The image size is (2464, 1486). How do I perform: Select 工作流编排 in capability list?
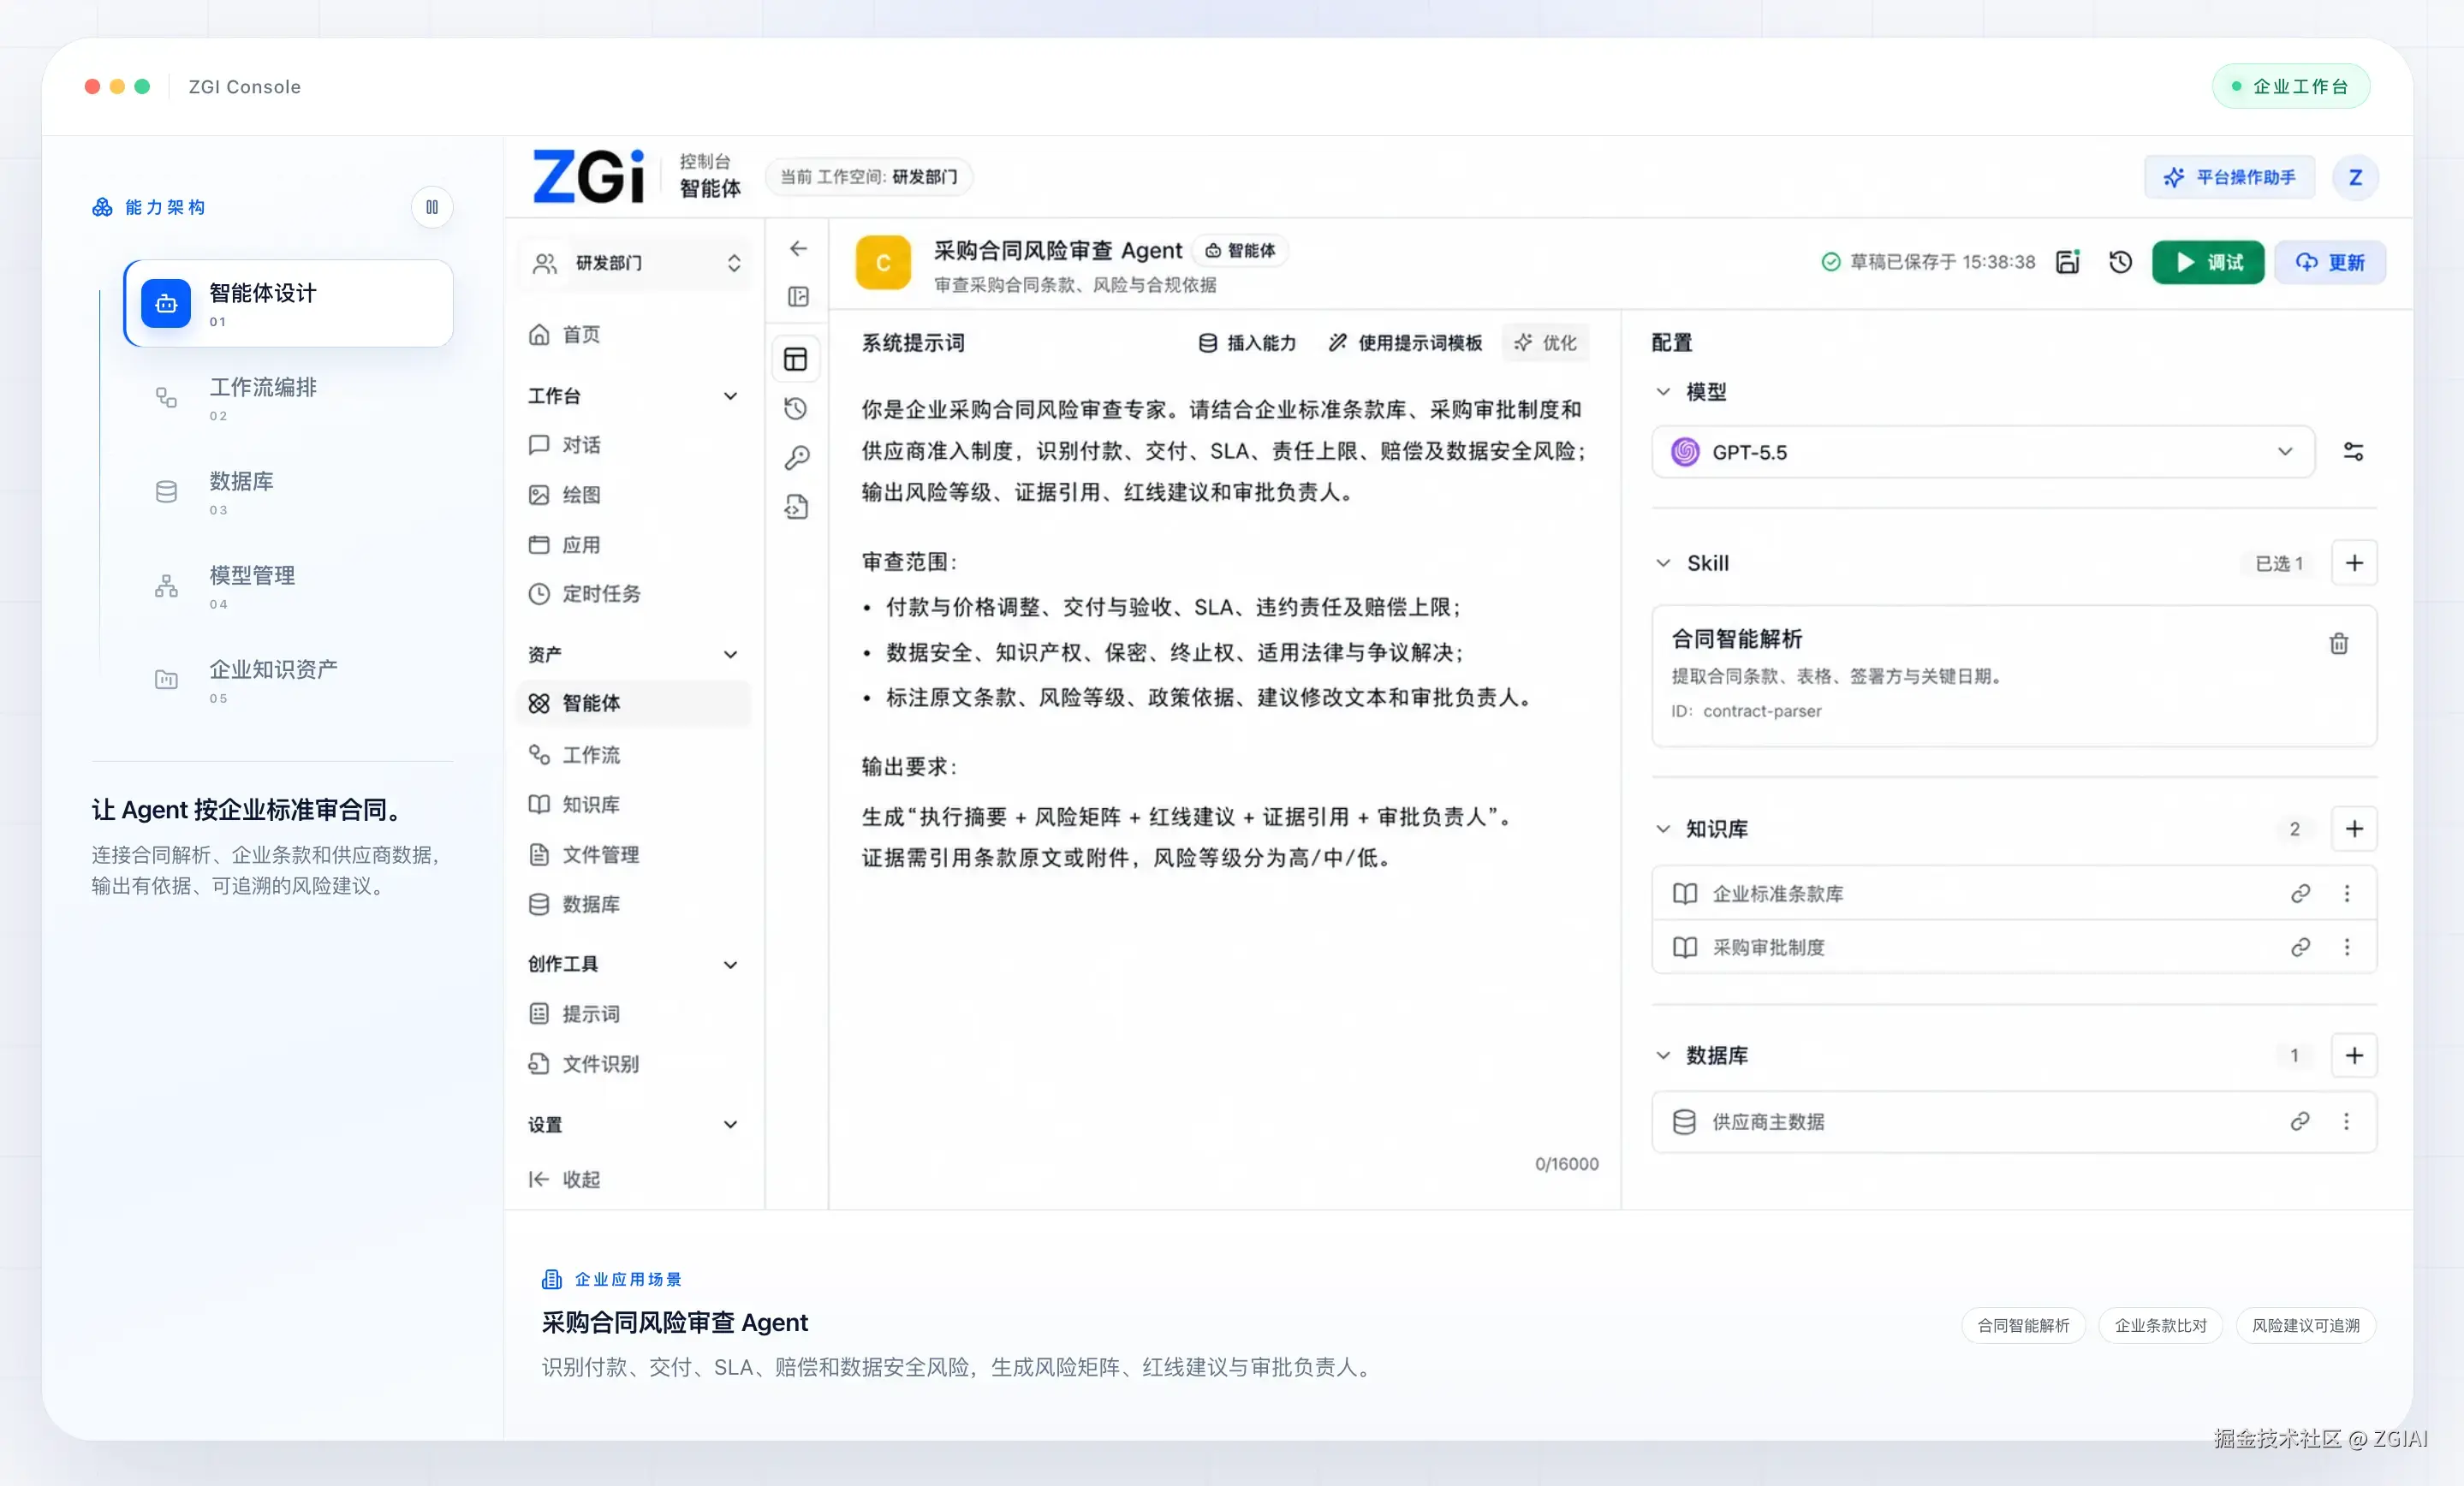tap(288, 398)
